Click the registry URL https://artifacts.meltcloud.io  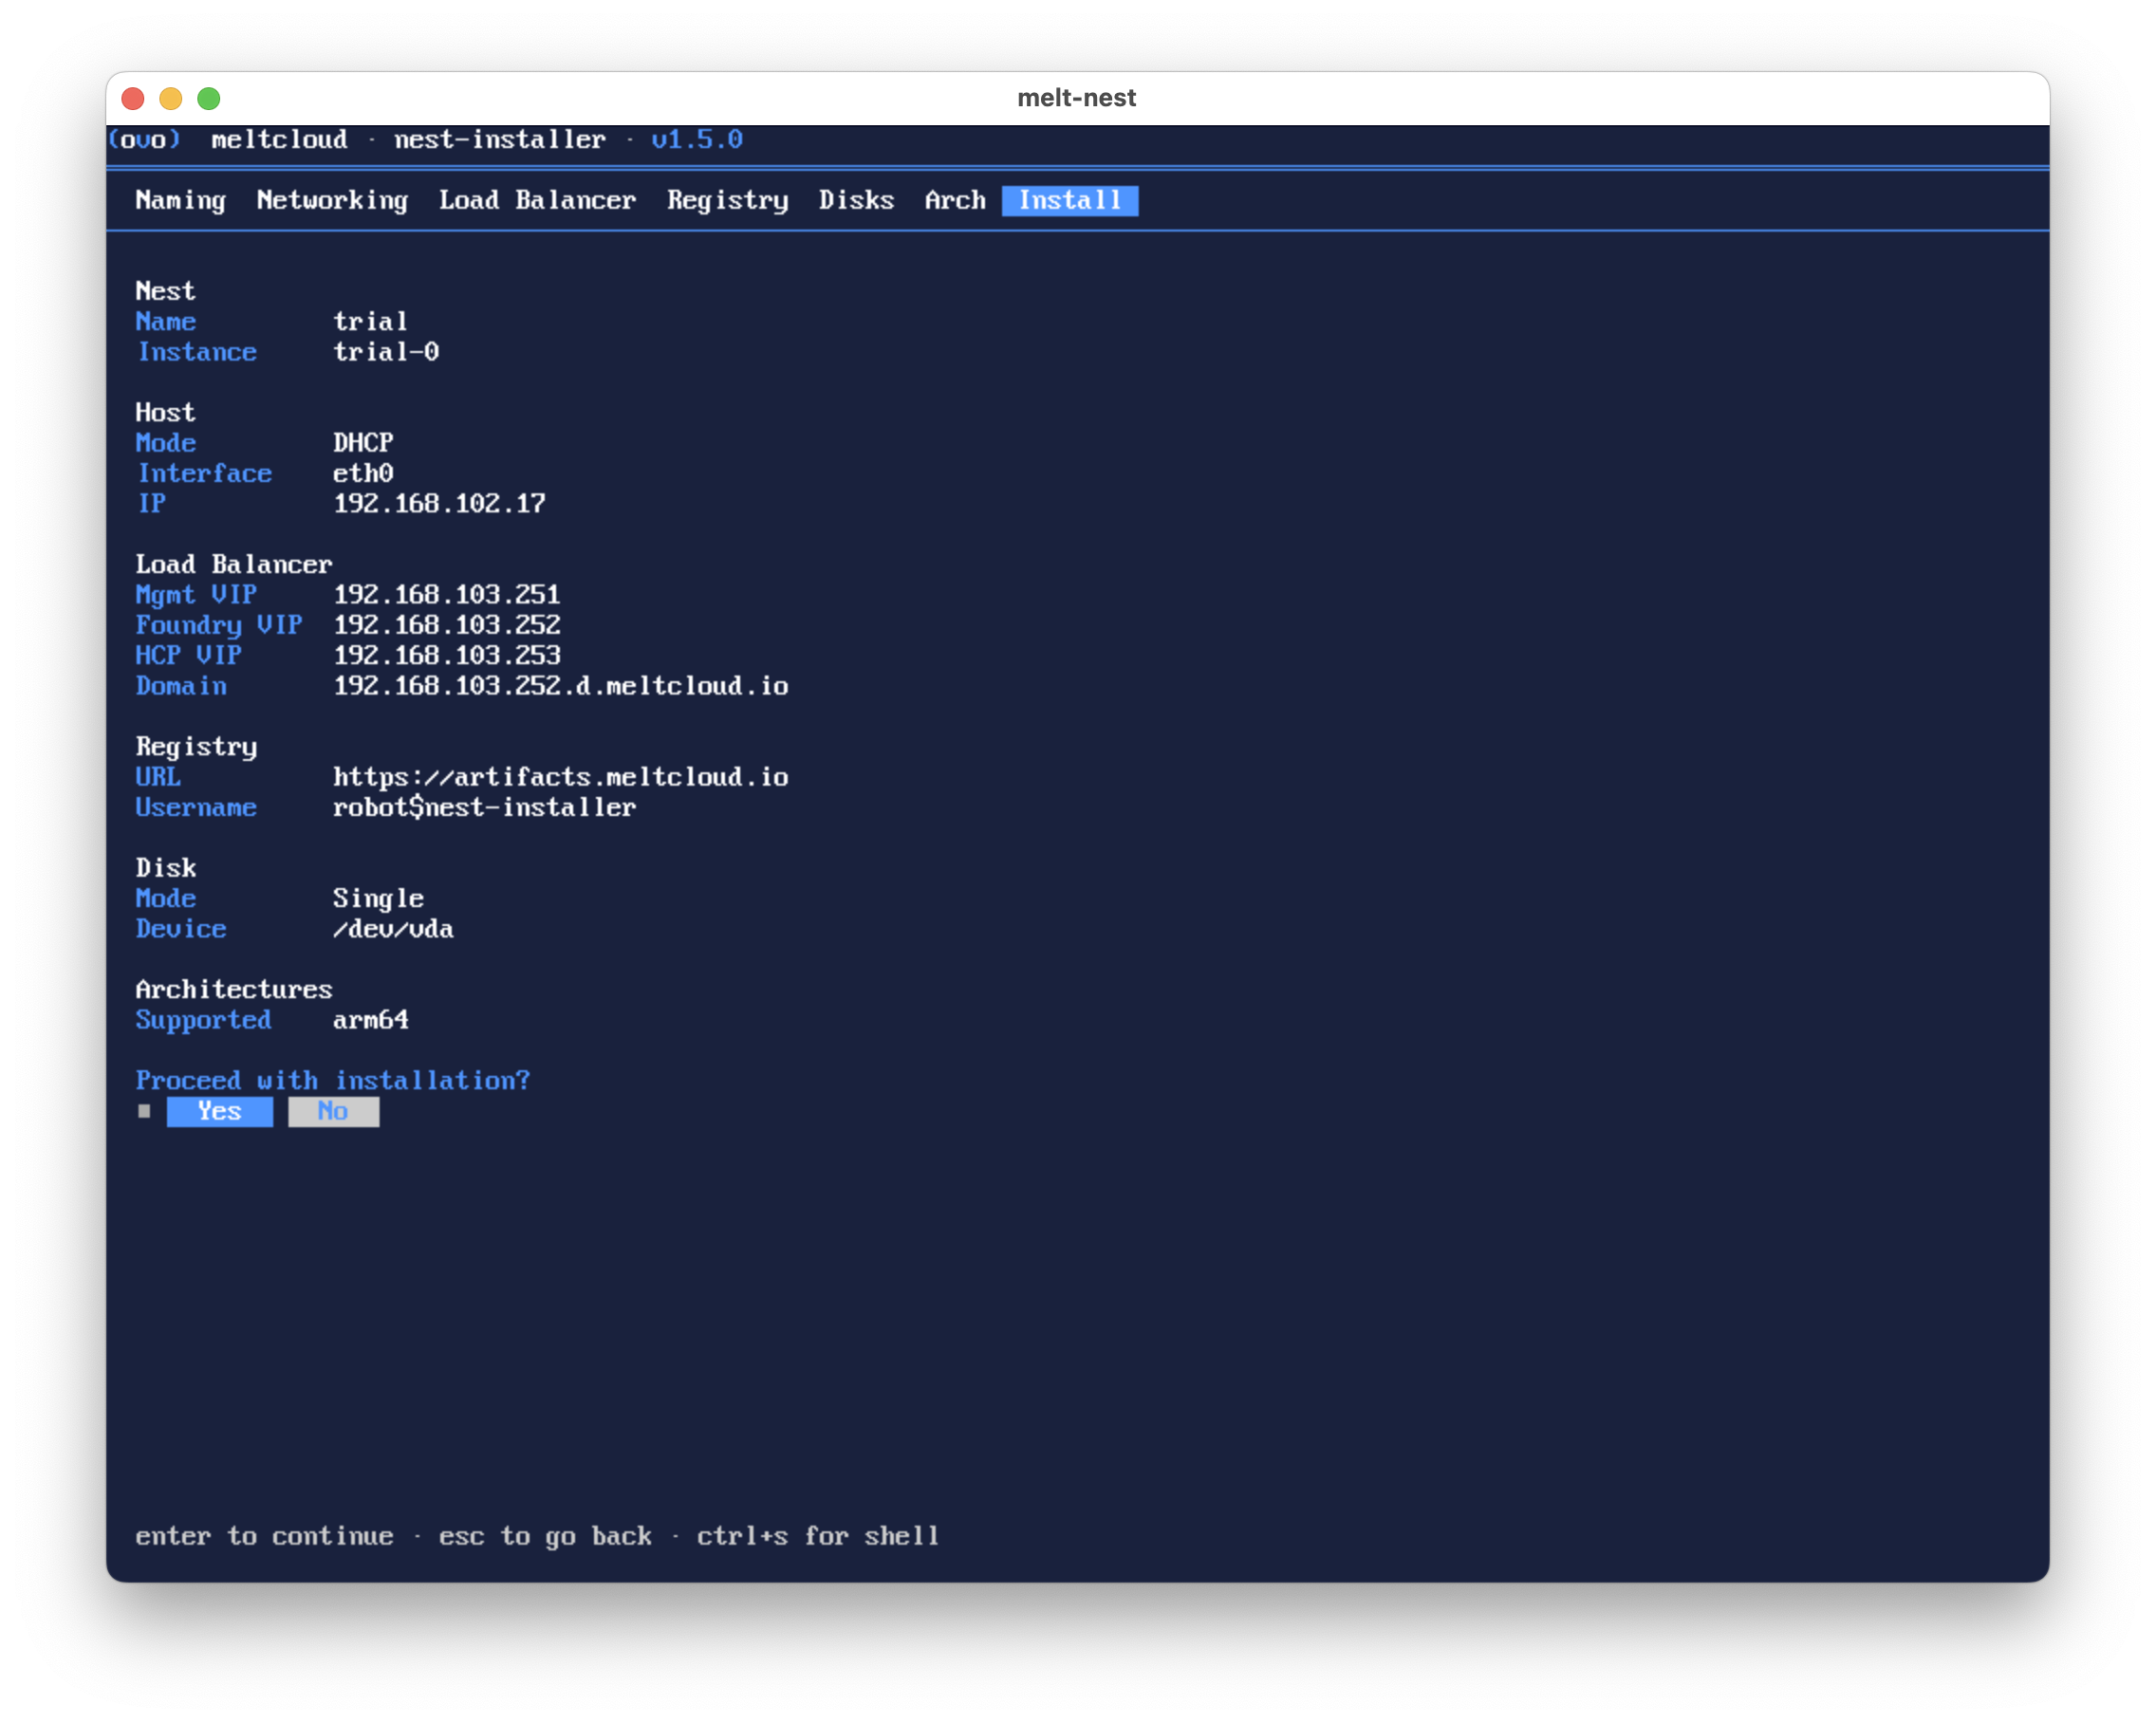tap(561, 777)
